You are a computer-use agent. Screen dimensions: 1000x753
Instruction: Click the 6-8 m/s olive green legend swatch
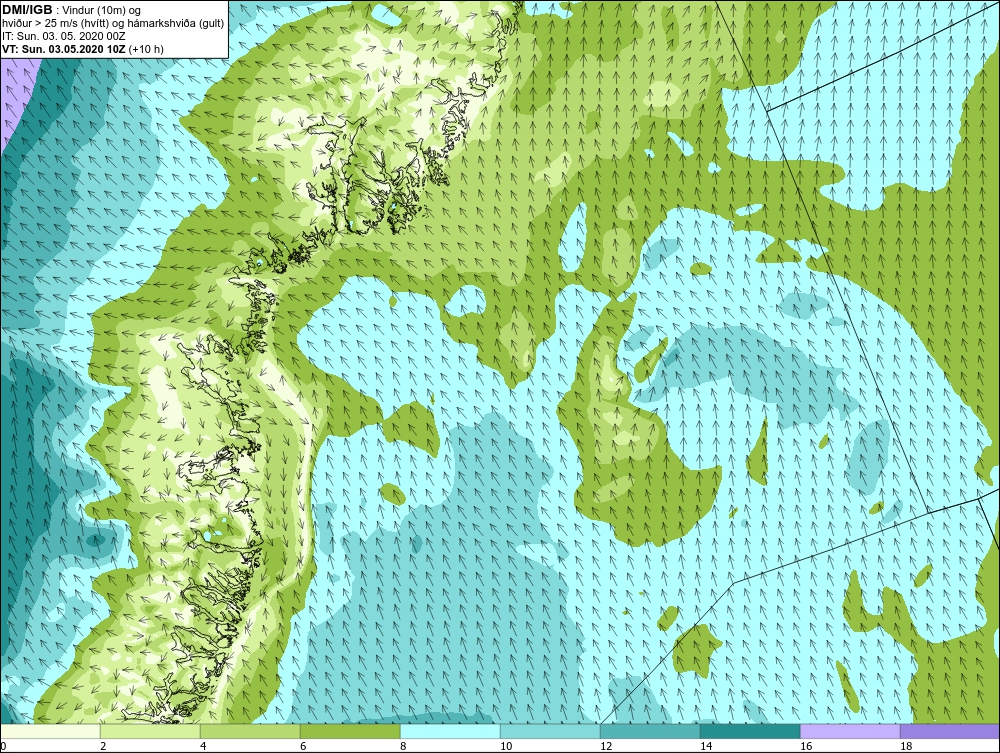point(350,731)
